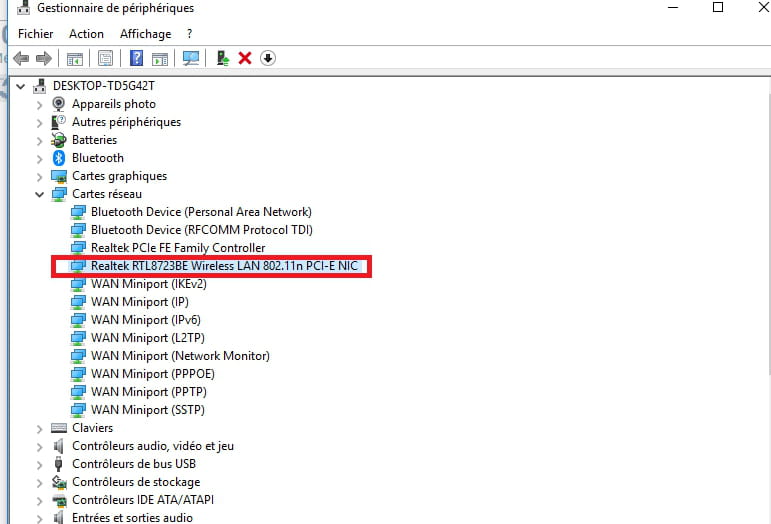Select the Appareils photo webcam icon
The image size is (771, 524).
tap(59, 104)
